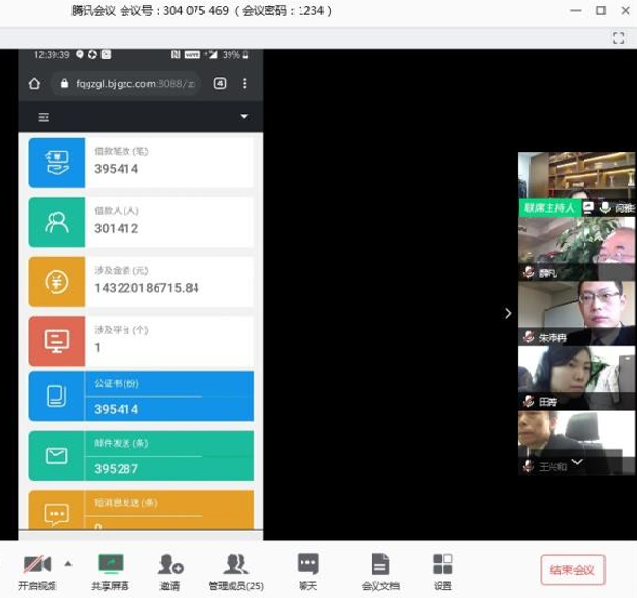This screenshot has height=598, width=637.
Task: Tap the browser home icon
Action: click(x=34, y=84)
